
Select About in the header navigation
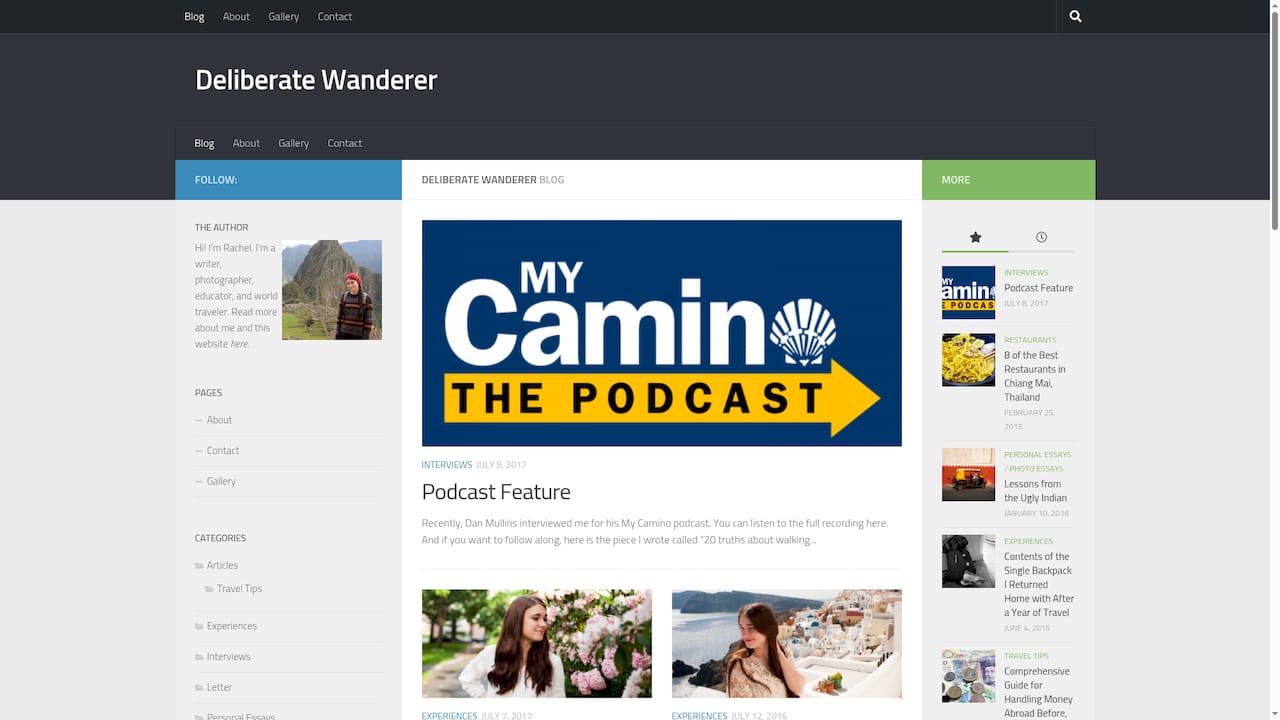point(246,143)
